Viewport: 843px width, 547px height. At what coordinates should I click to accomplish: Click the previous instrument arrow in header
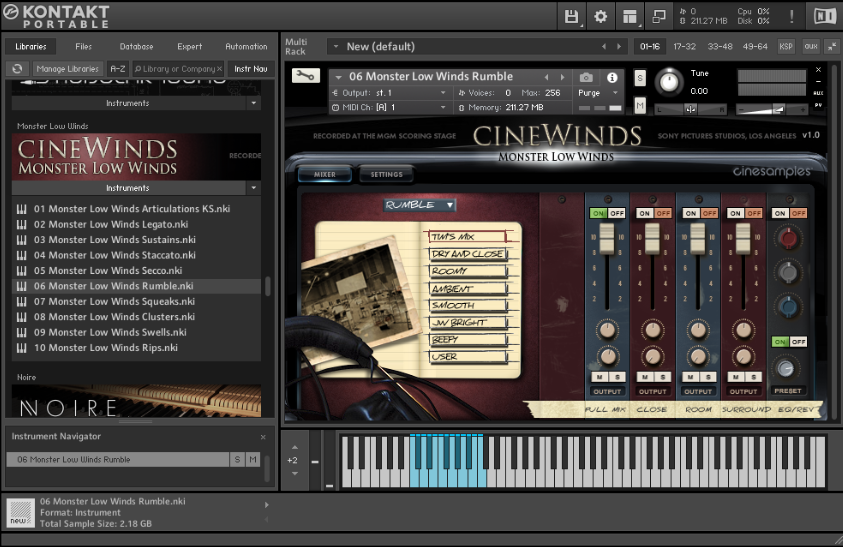click(x=547, y=77)
